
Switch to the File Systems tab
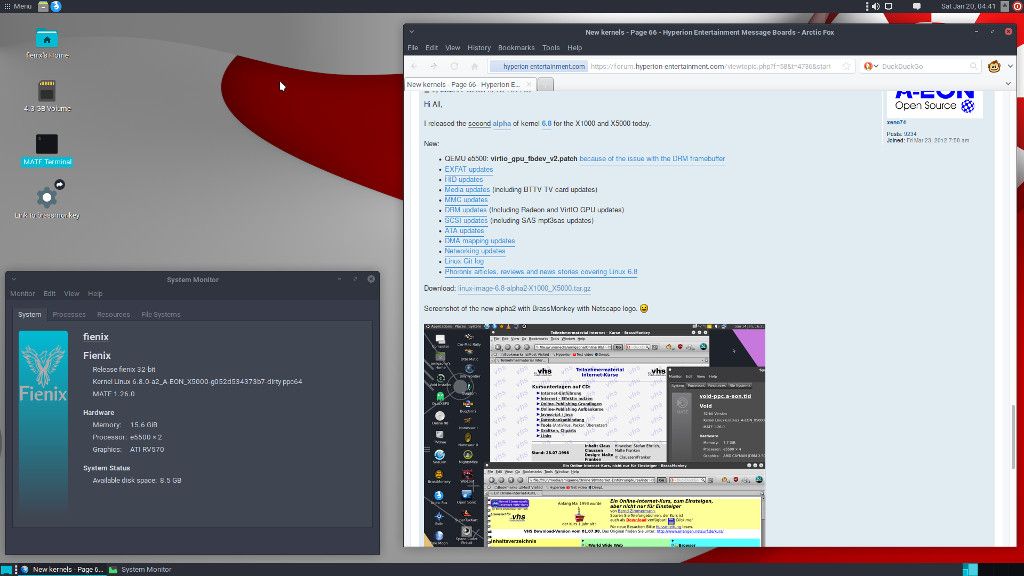pyautogui.click(x=161, y=315)
